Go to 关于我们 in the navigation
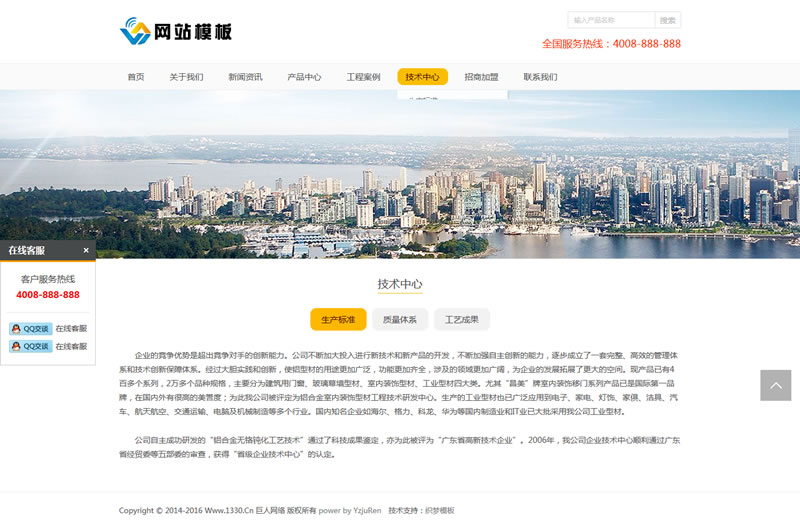The height and width of the screenshot is (528, 800). [x=186, y=77]
